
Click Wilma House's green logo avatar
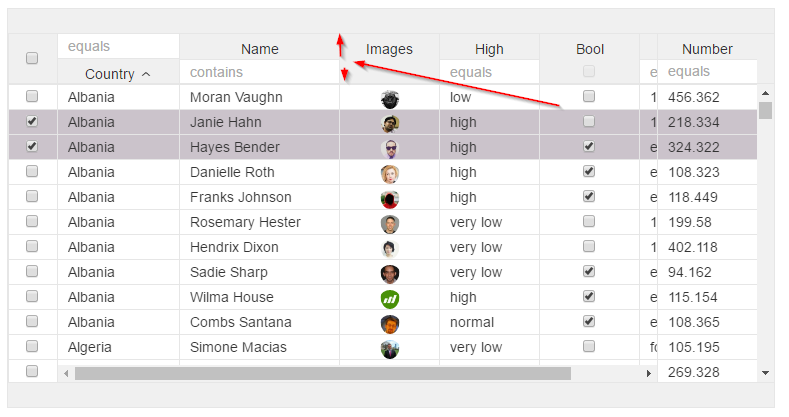click(389, 299)
